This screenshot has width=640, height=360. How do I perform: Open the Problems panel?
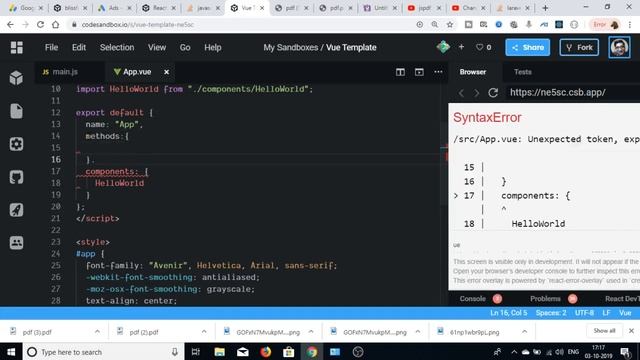coord(545,299)
